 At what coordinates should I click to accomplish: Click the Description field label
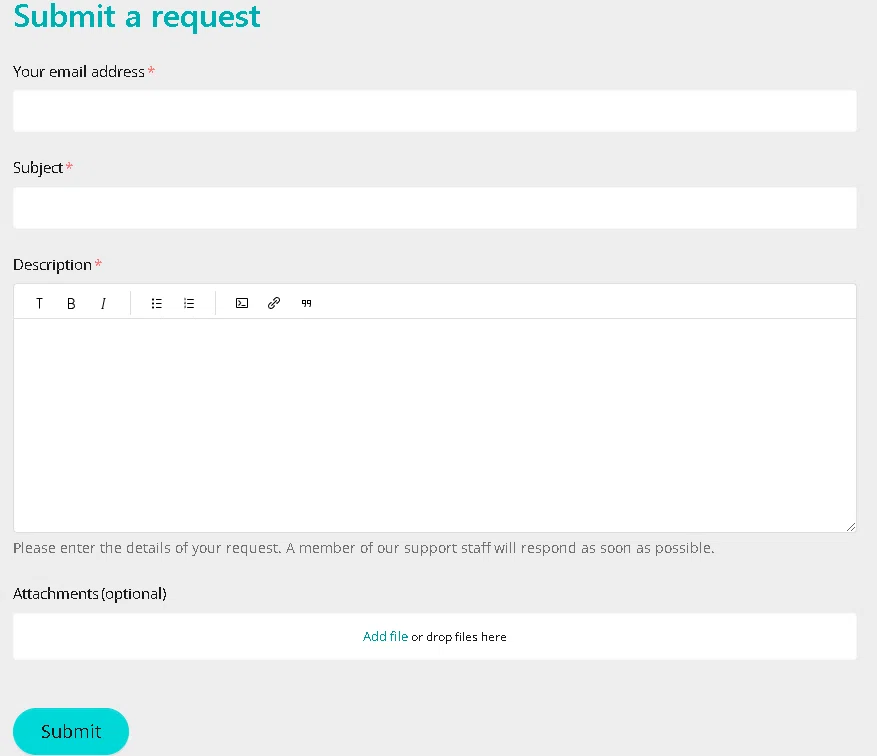53,264
